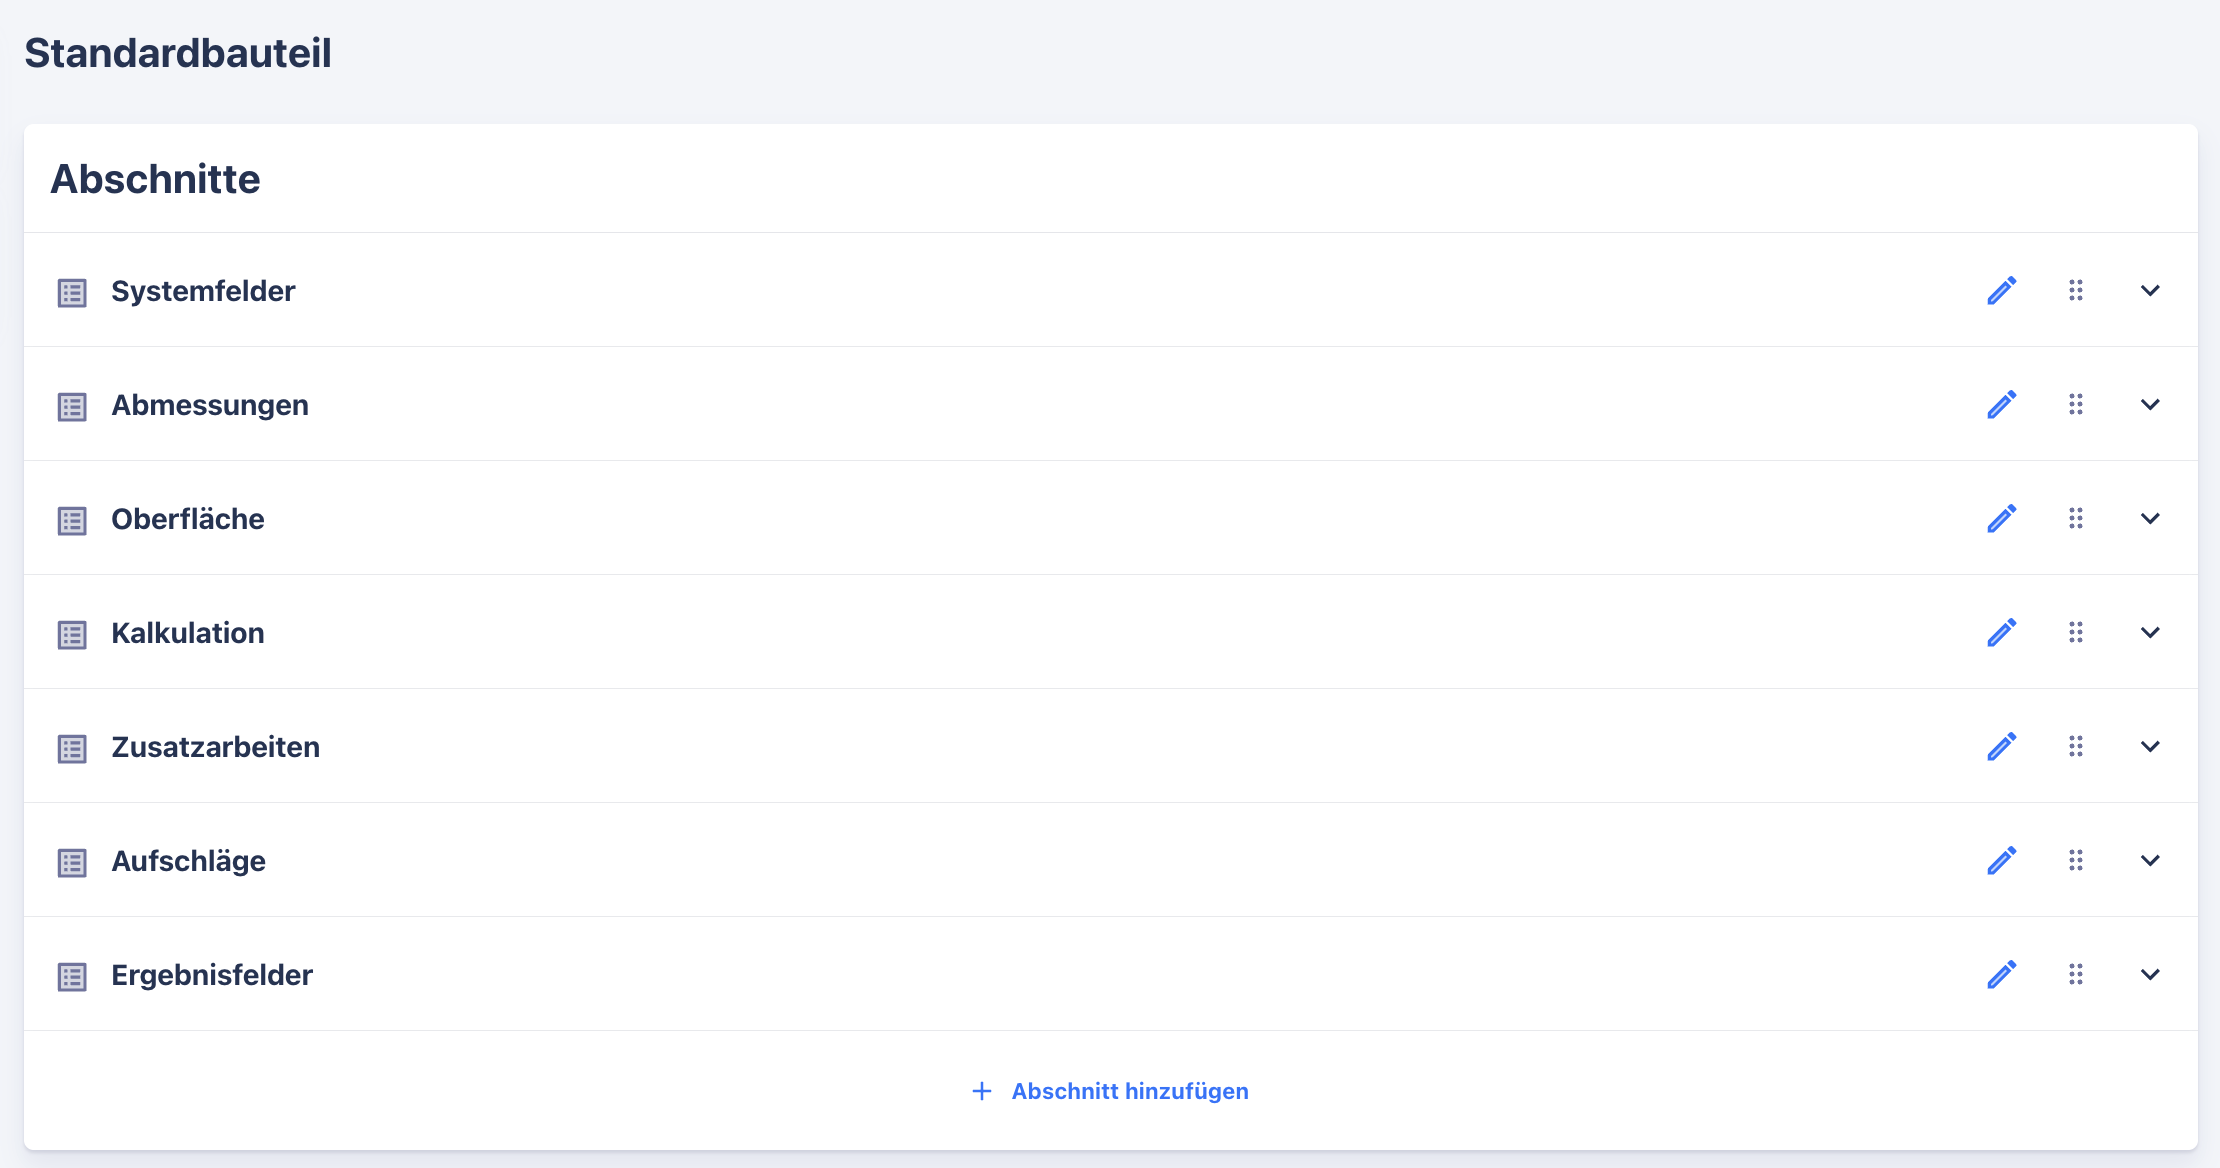Expand the Abmessungen section
The width and height of the screenshot is (2220, 1168).
(2150, 405)
